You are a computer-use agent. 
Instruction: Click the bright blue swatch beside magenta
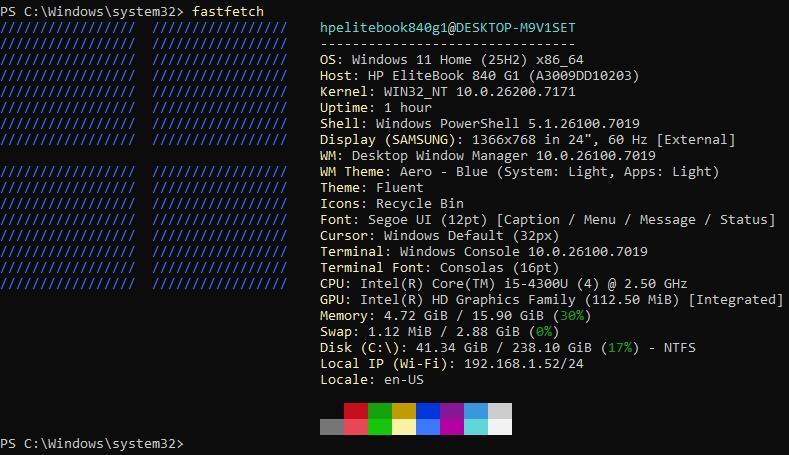coord(428,427)
